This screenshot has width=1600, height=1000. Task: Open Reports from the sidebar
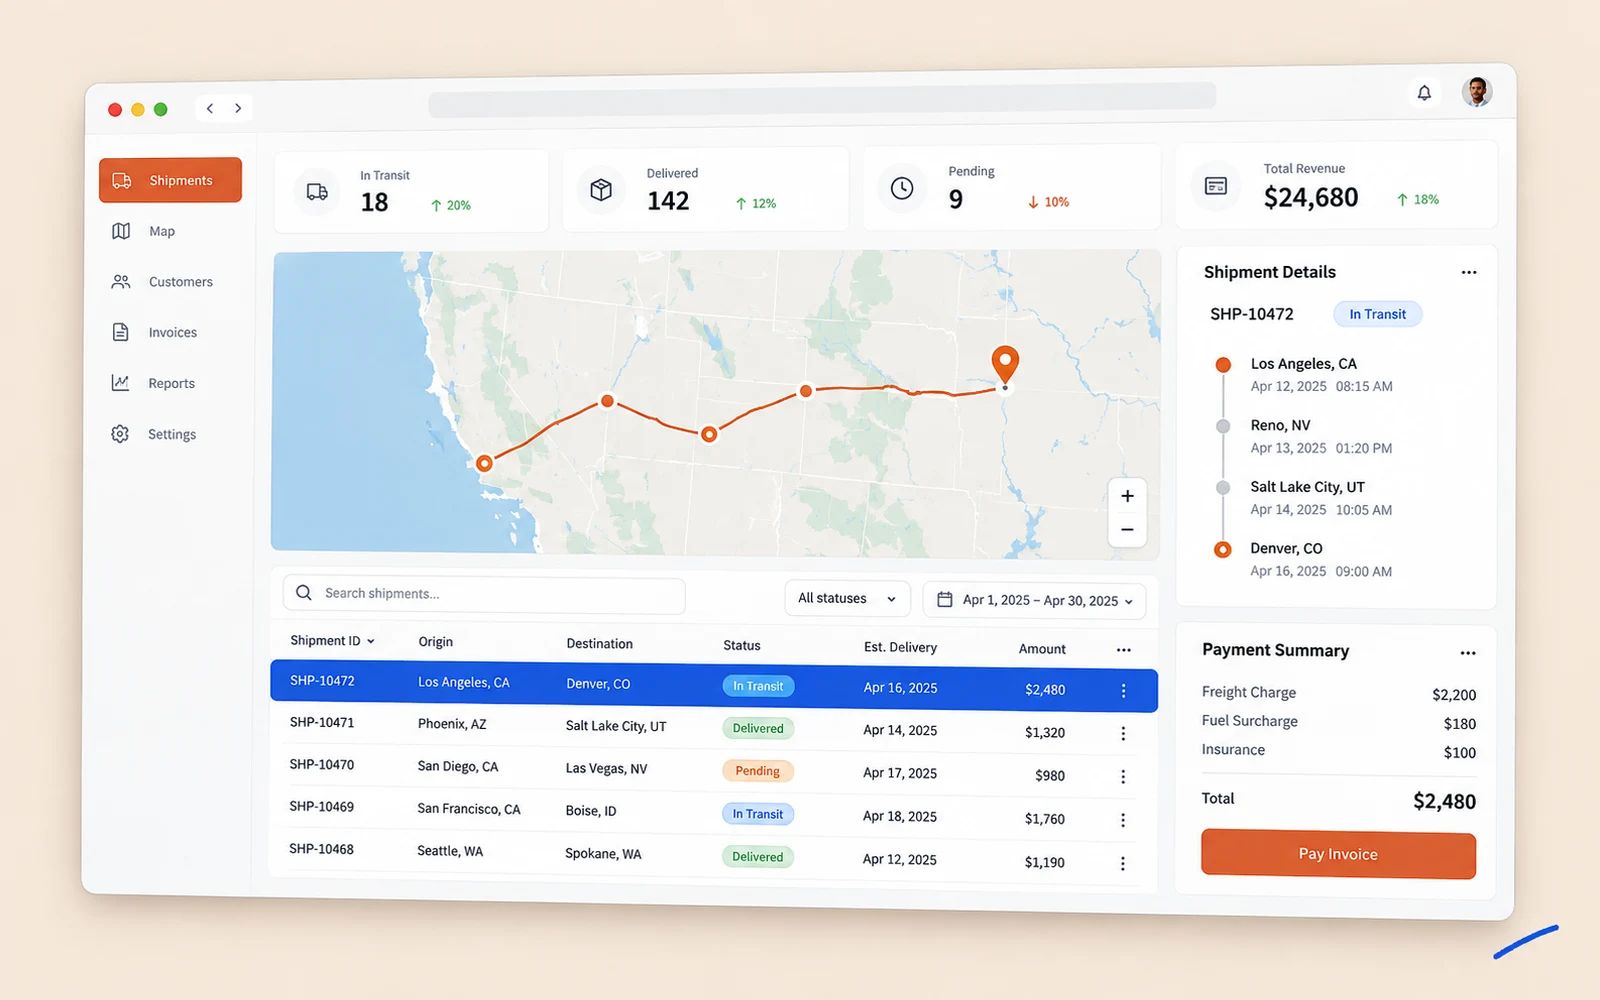154,383
